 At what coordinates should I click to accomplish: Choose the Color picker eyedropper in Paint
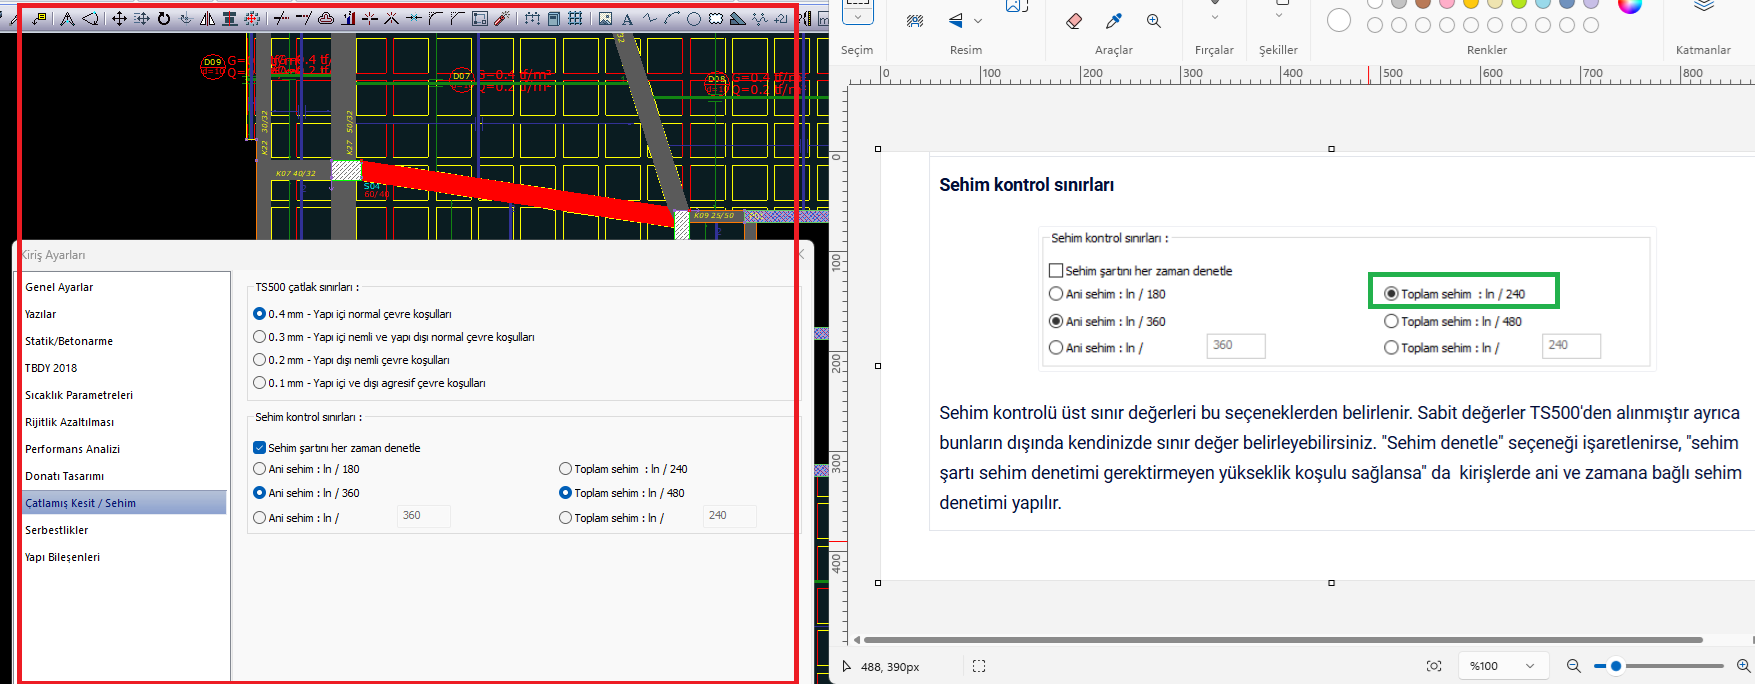(x=1114, y=20)
